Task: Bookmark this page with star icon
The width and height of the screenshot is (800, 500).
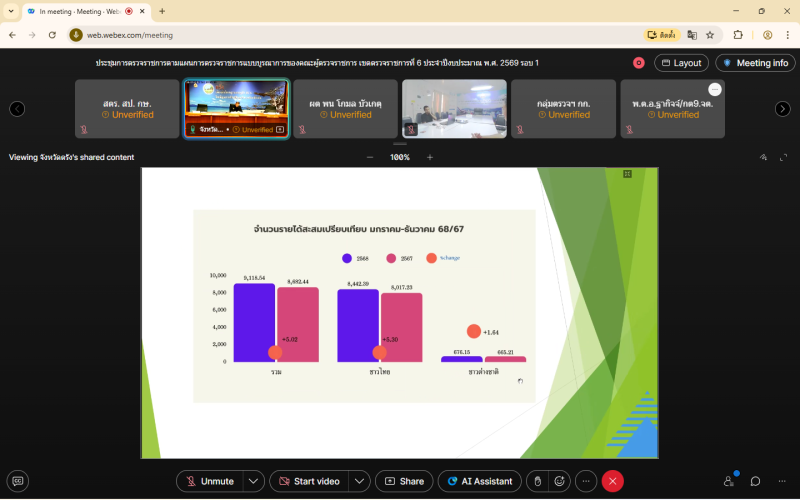Action: (710, 34)
